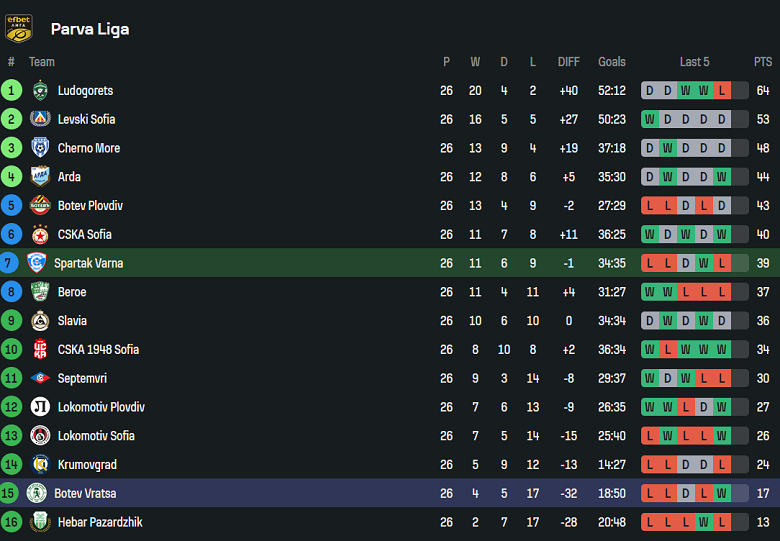Select the Botev Vratsa team name
The image size is (780, 541).
[85, 493]
